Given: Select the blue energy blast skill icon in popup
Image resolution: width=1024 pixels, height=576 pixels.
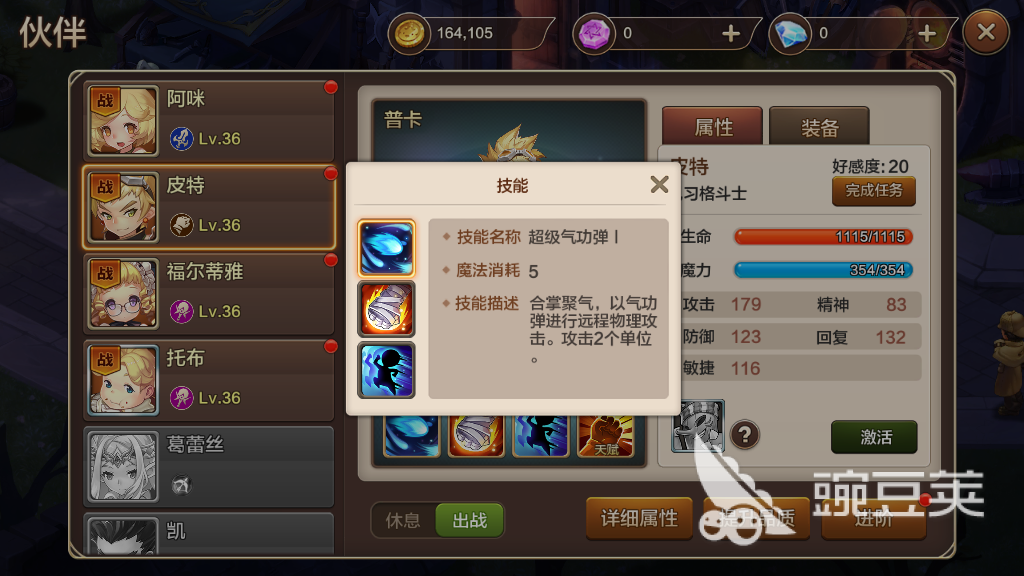Looking at the screenshot, I should tap(386, 248).
